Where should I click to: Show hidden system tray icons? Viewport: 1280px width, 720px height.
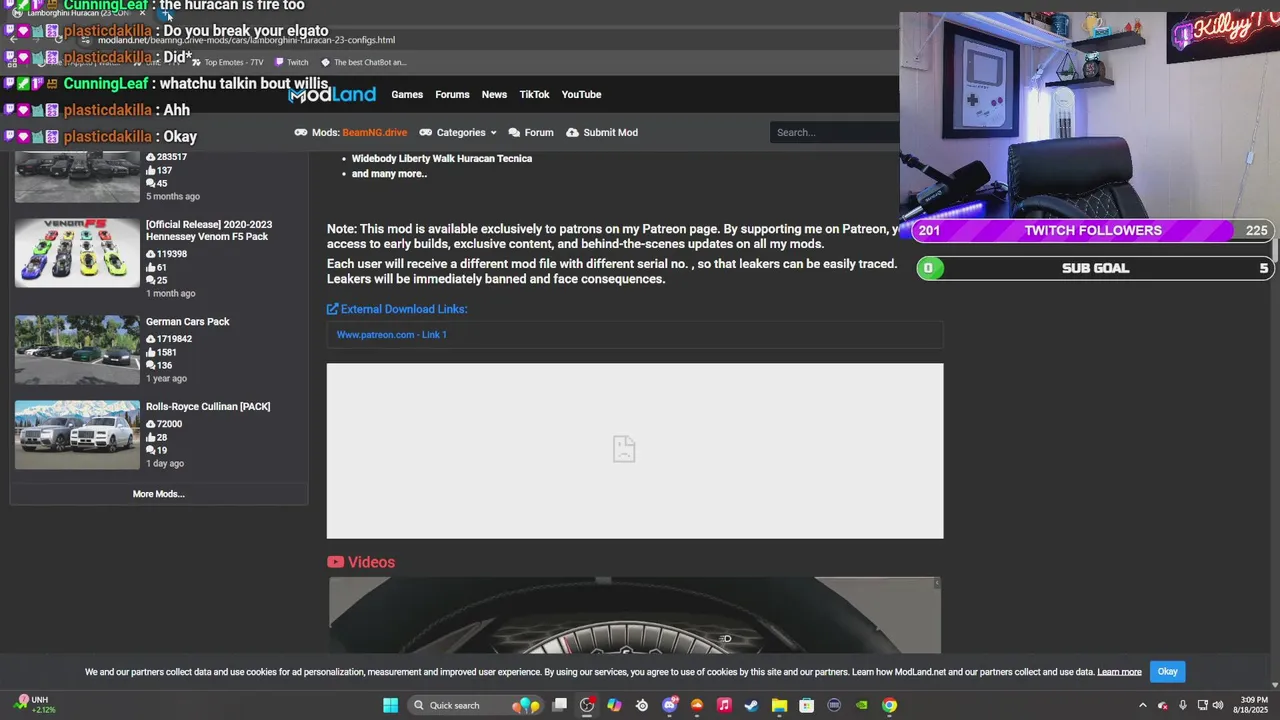pyautogui.click(x=1143, y=705)
